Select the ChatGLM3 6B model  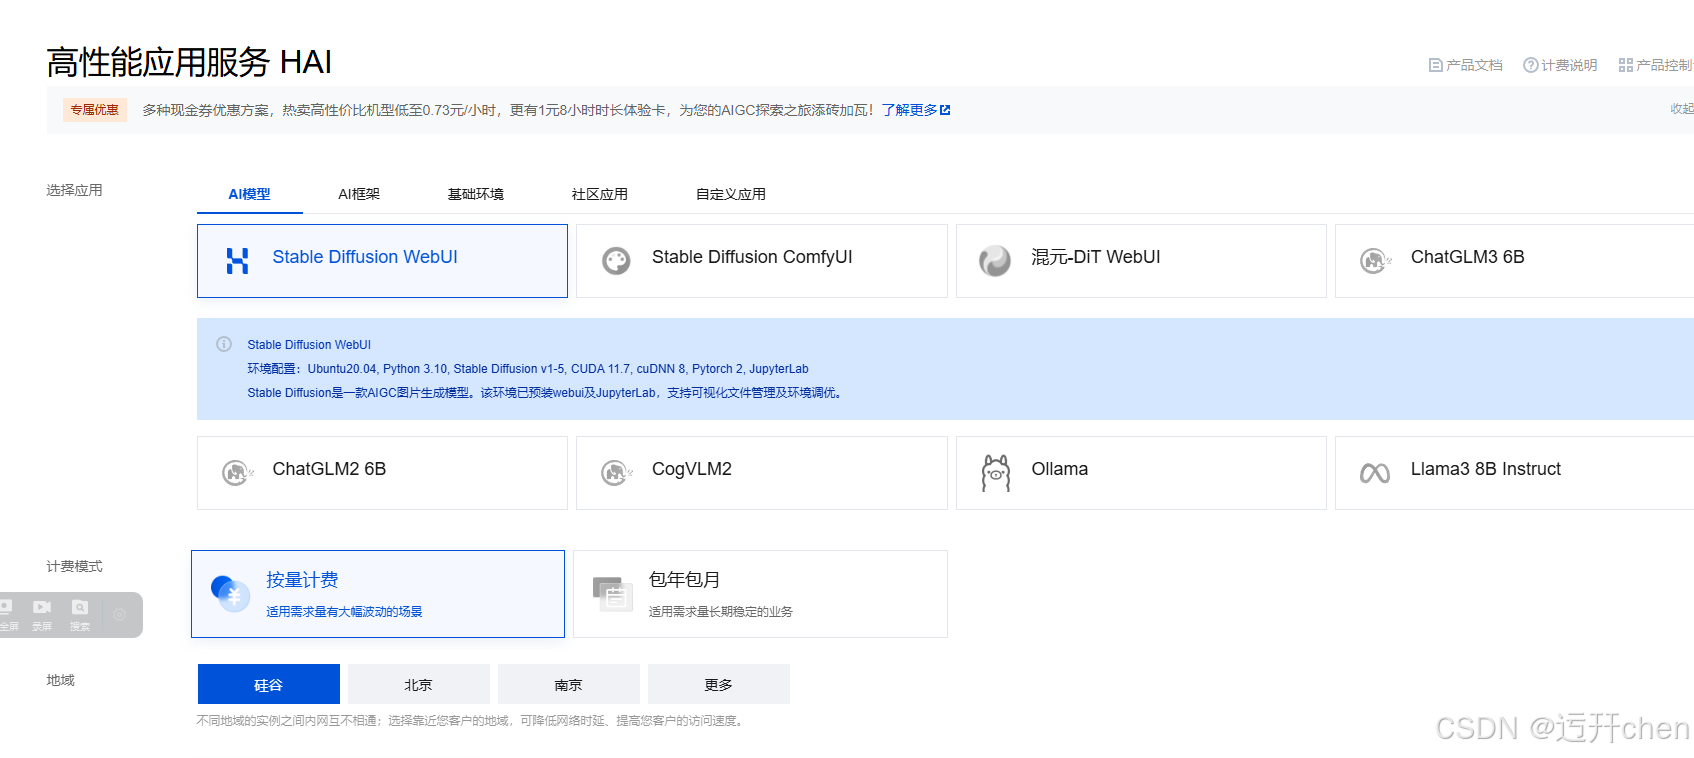pos(1514,261)
